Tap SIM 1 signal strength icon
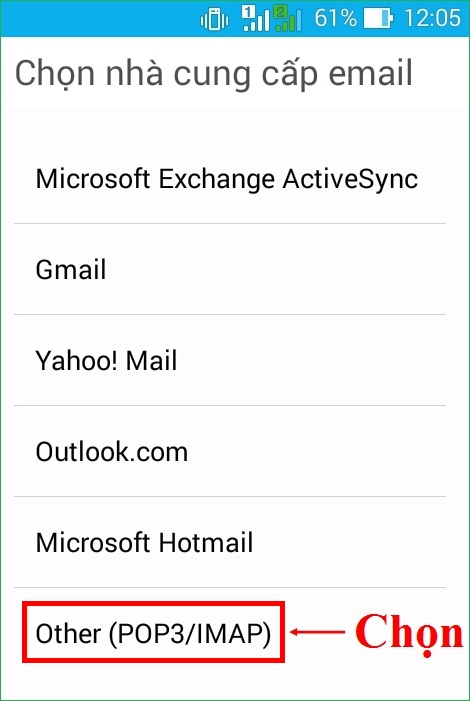The image size is (470, 701). point(255,19)
